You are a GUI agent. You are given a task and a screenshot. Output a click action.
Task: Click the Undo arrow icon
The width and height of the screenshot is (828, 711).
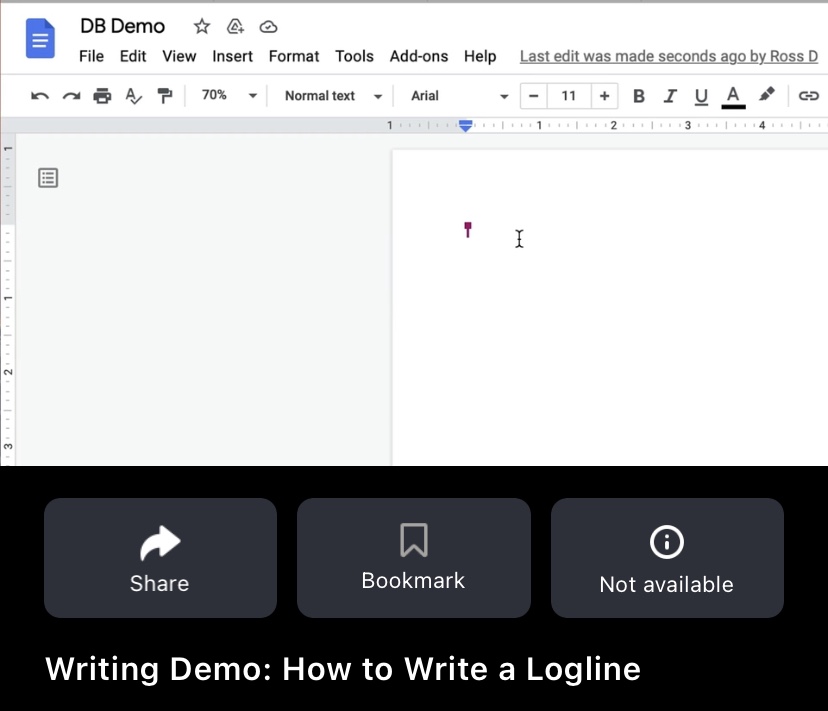pyautogui.click(x=40, y=96)
